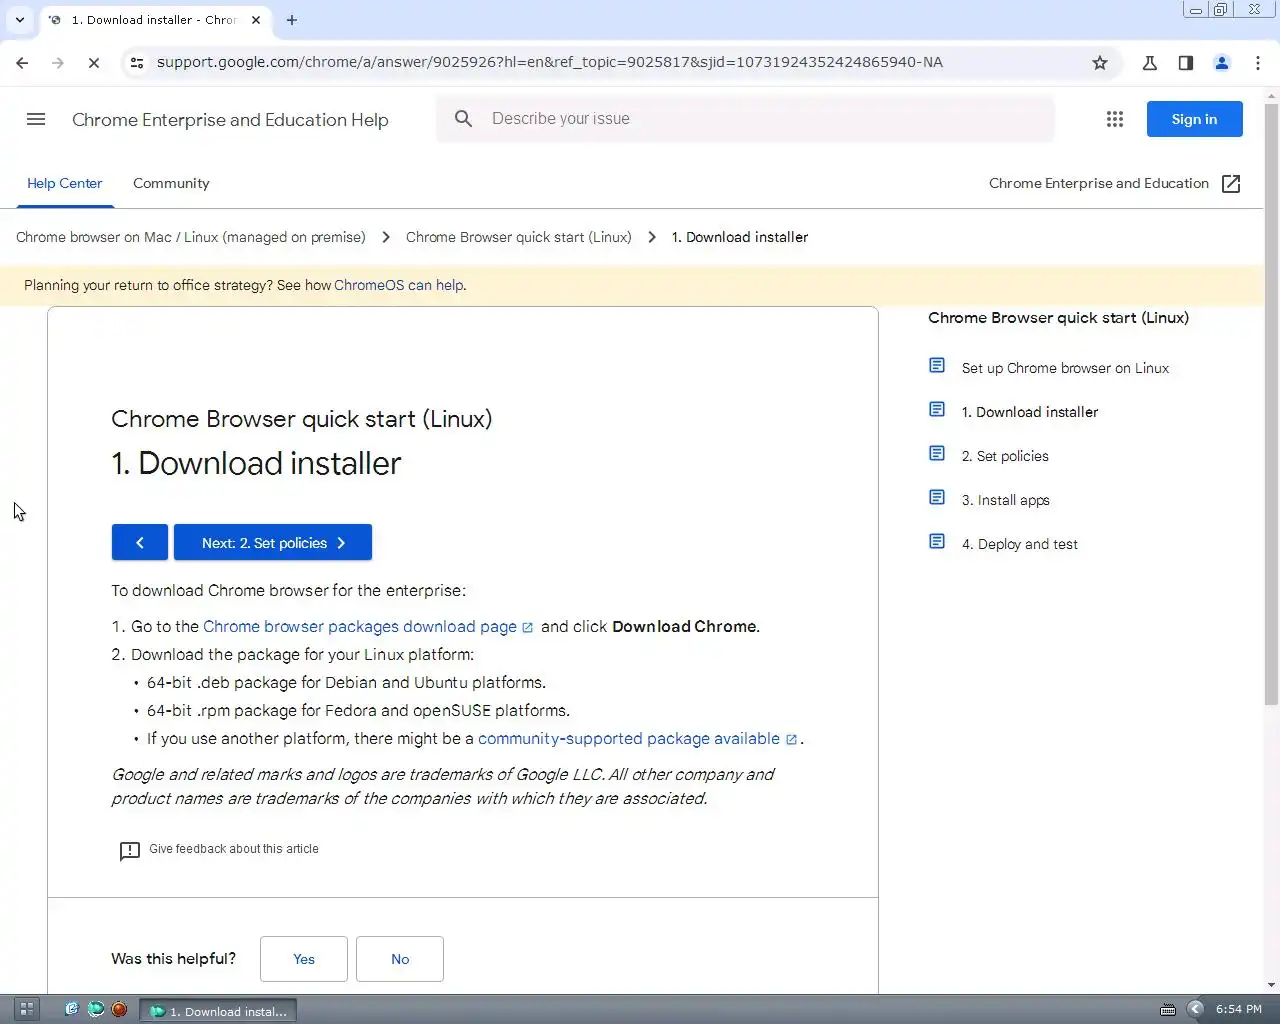This screenshot has height=1024, width=1280.
Task: Open 3. Install apps sidebar article
Action: 1006,500
